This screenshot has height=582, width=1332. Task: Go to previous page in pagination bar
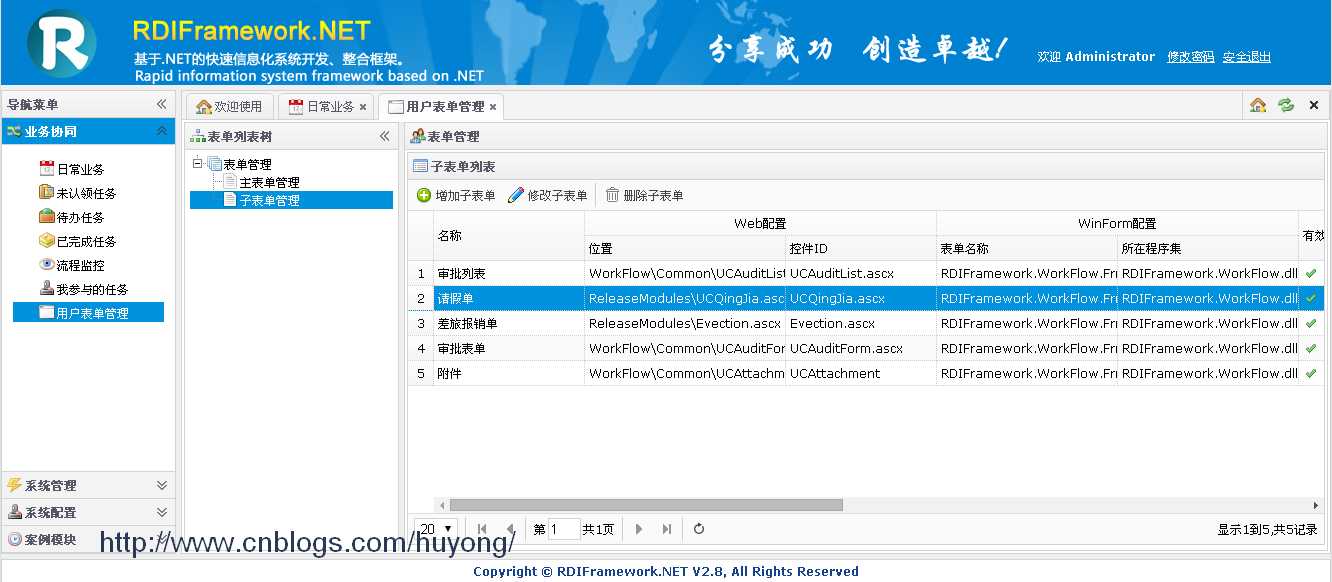pyautogui.click(x=510, y=529)
